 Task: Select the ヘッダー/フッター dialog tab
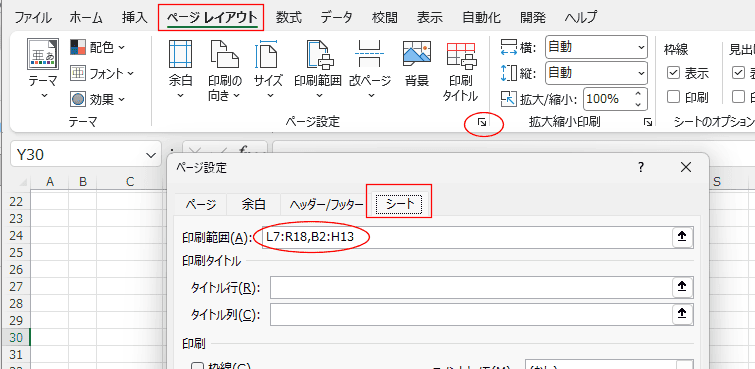pyautogui.click(x=326, y=204)
